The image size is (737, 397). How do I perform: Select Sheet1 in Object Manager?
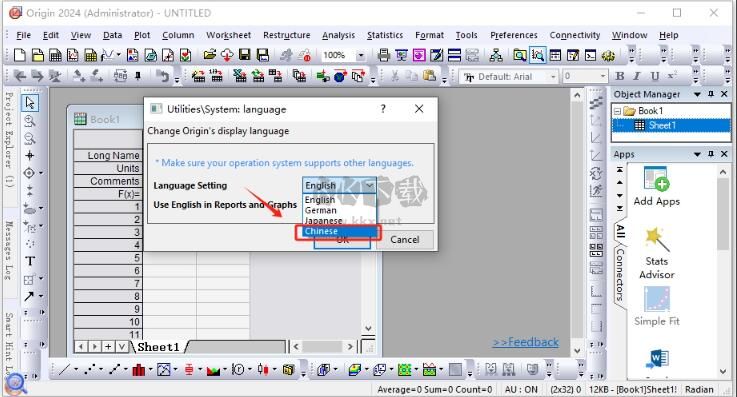tap(671, 125)
